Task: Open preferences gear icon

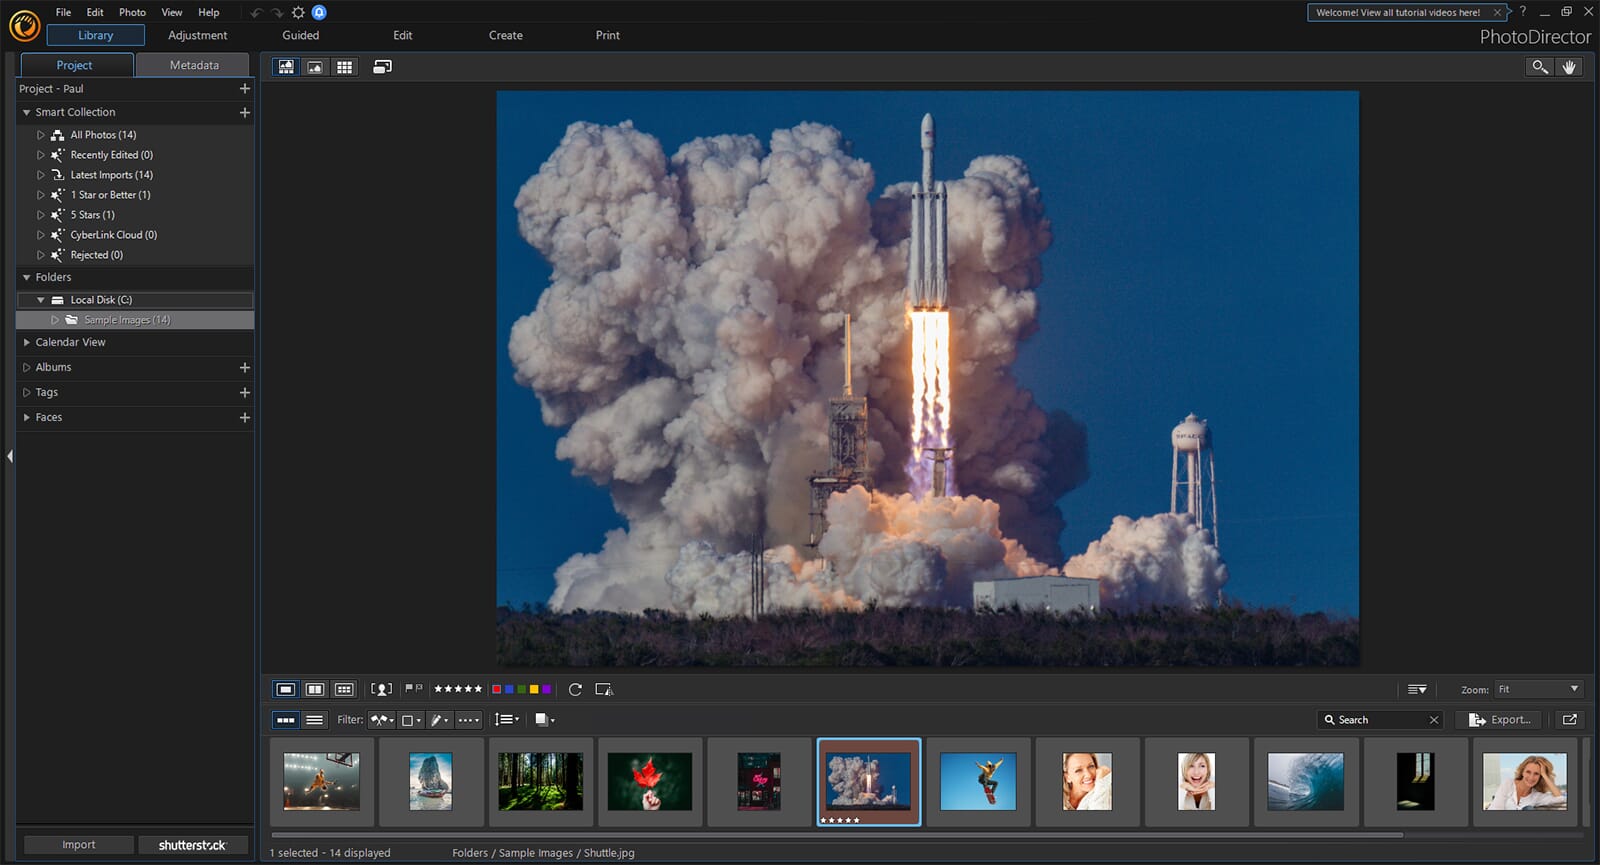Action: [298, 13]
